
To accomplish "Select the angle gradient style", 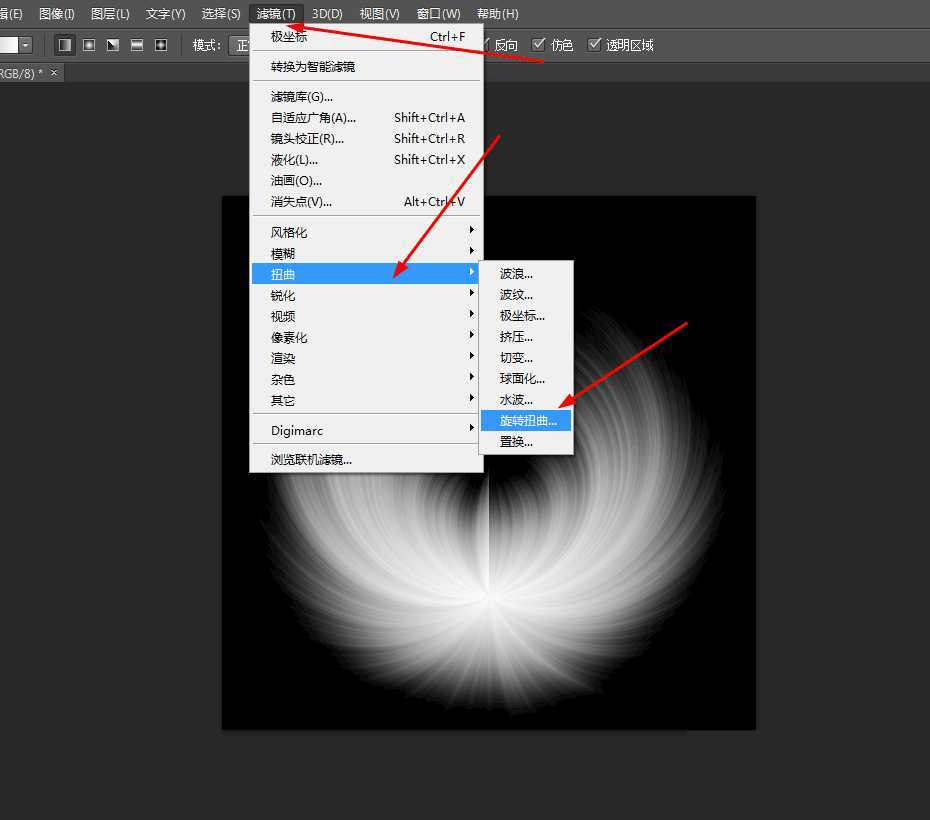I will [x=112, y=44].
